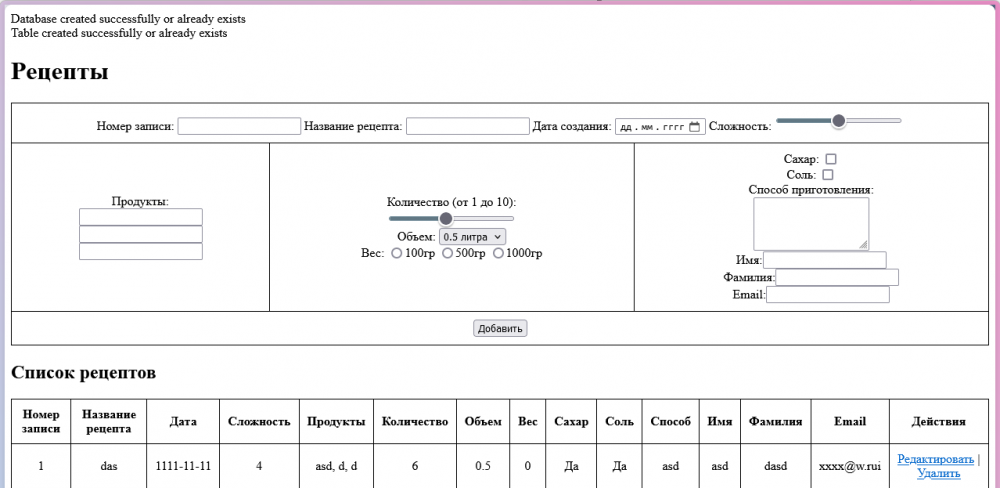Click the Дата создания date field
This screenshot has width=1000, height=488.
tap(650, 127)
